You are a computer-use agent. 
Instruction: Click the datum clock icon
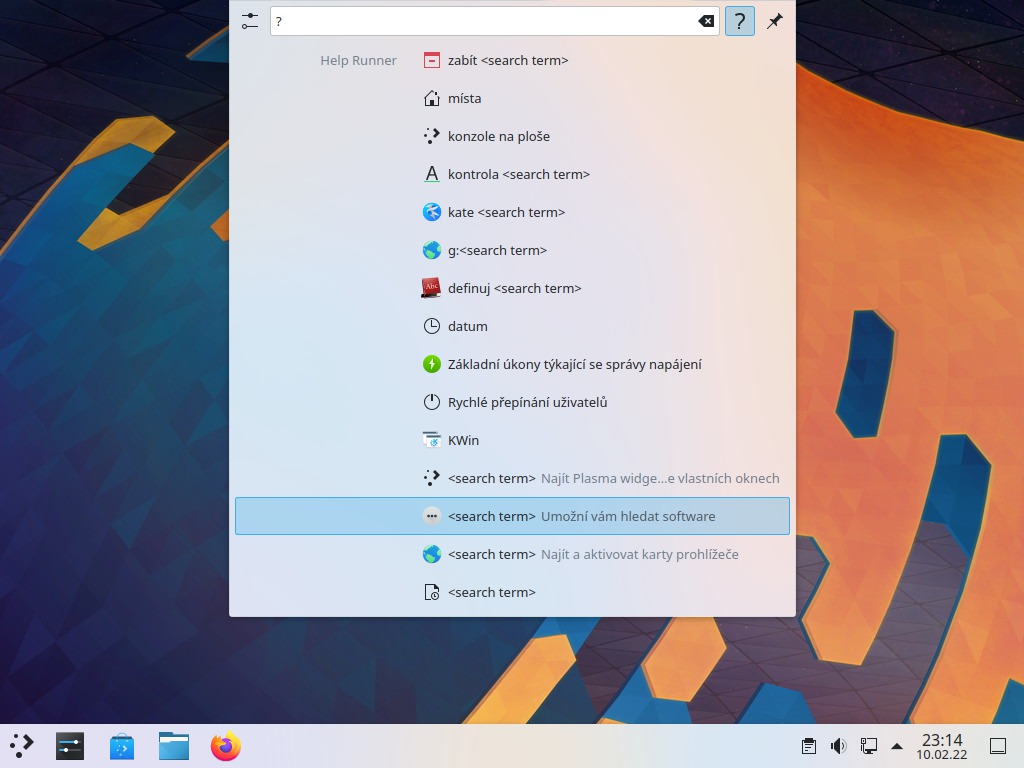(x=432, y=326)
